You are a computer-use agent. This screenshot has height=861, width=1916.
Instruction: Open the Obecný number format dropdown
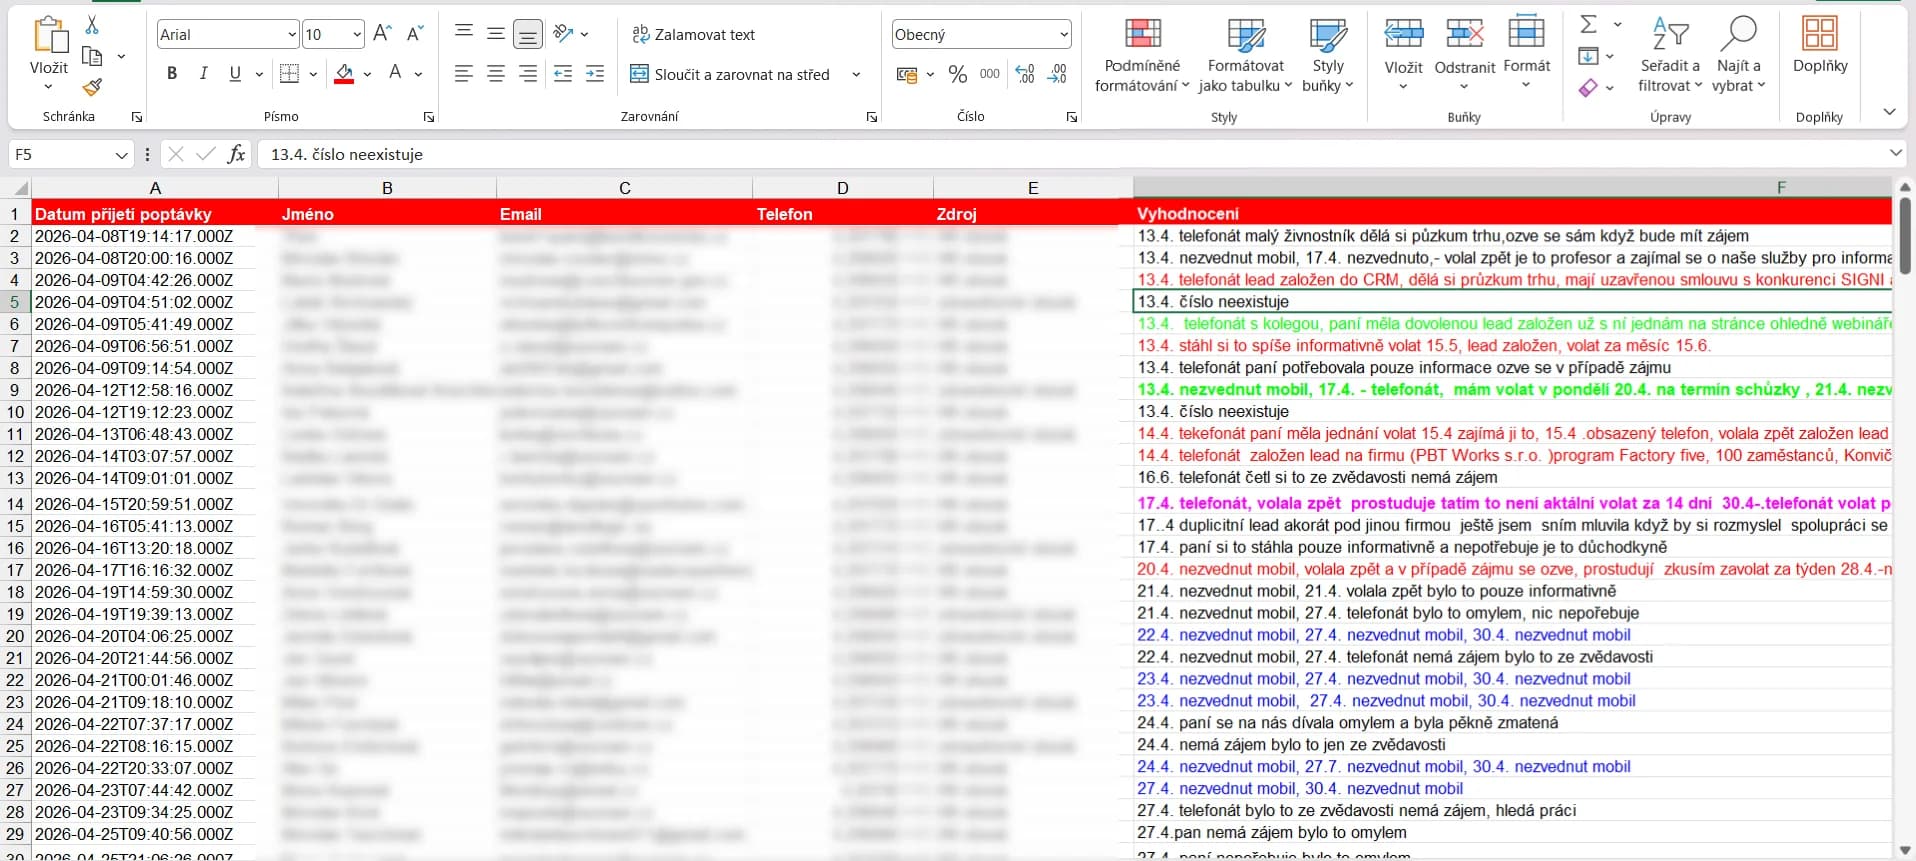click(1063, 34)
